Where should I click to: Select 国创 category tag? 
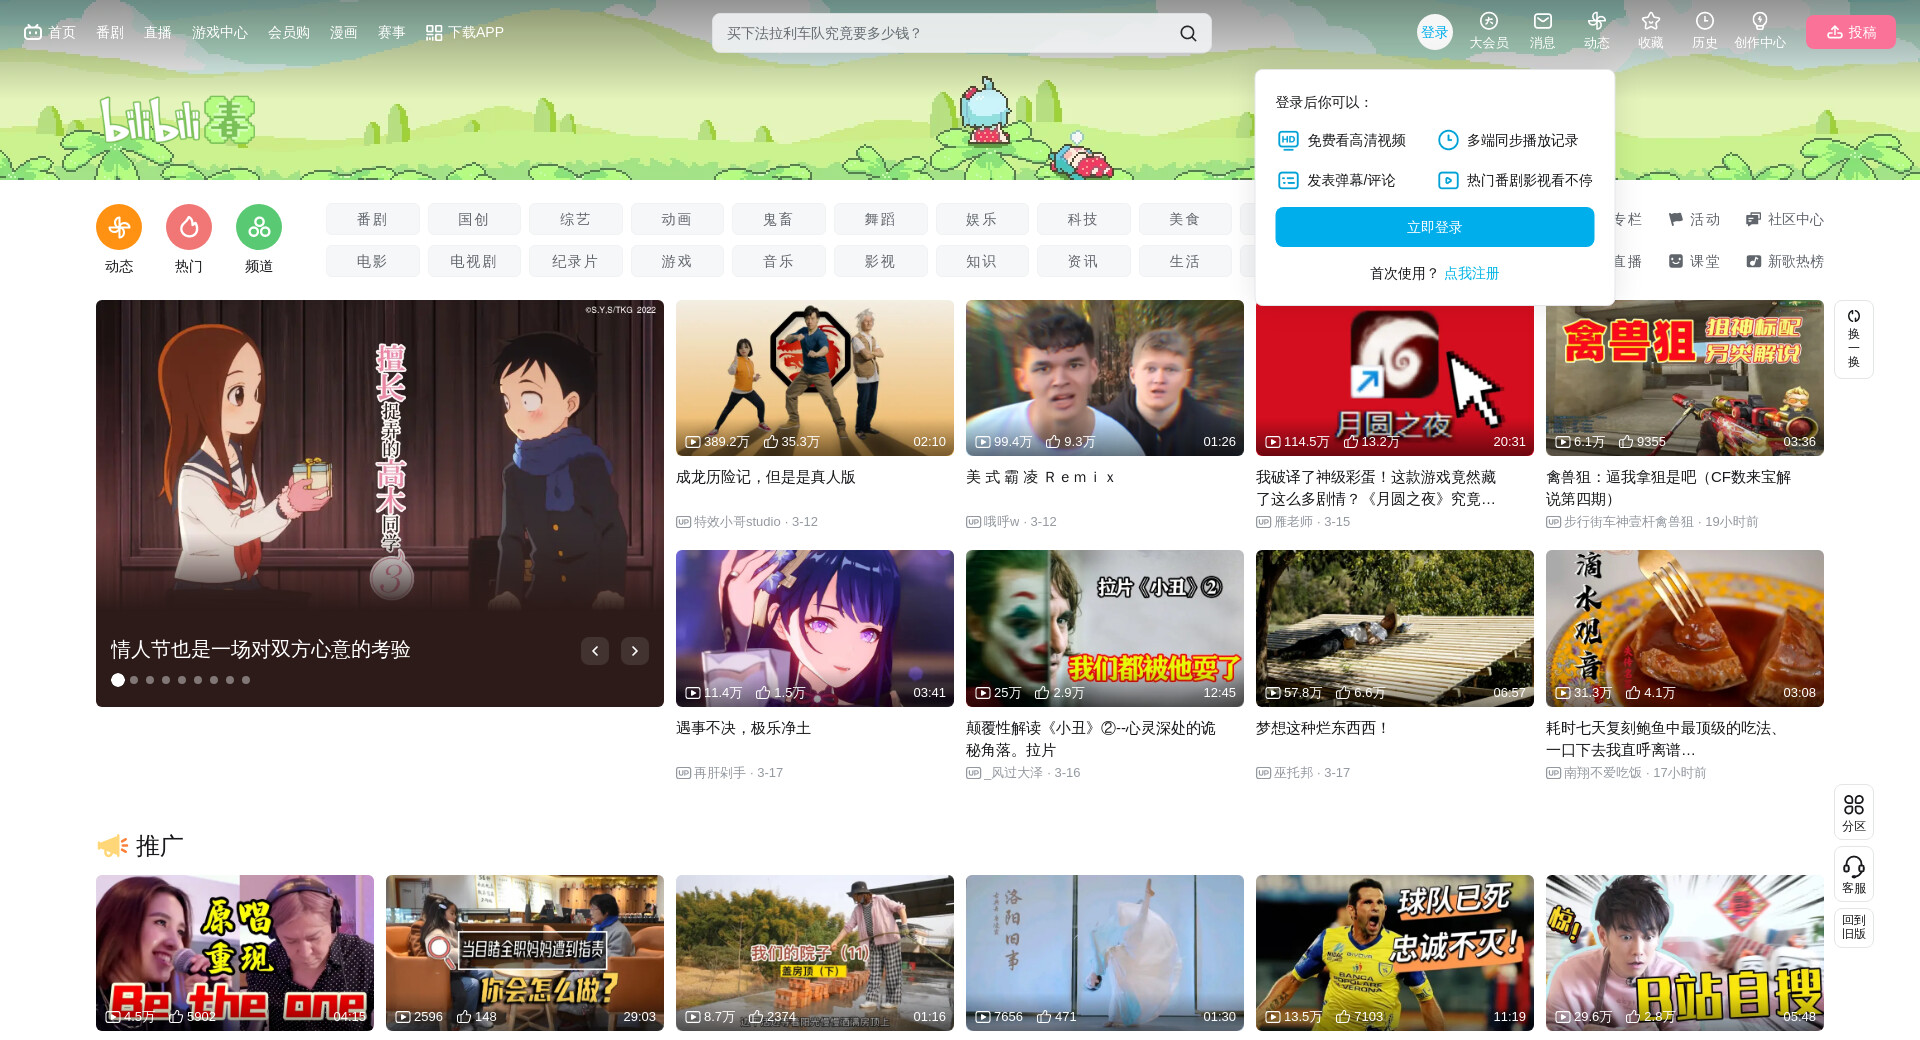[474, 219]
